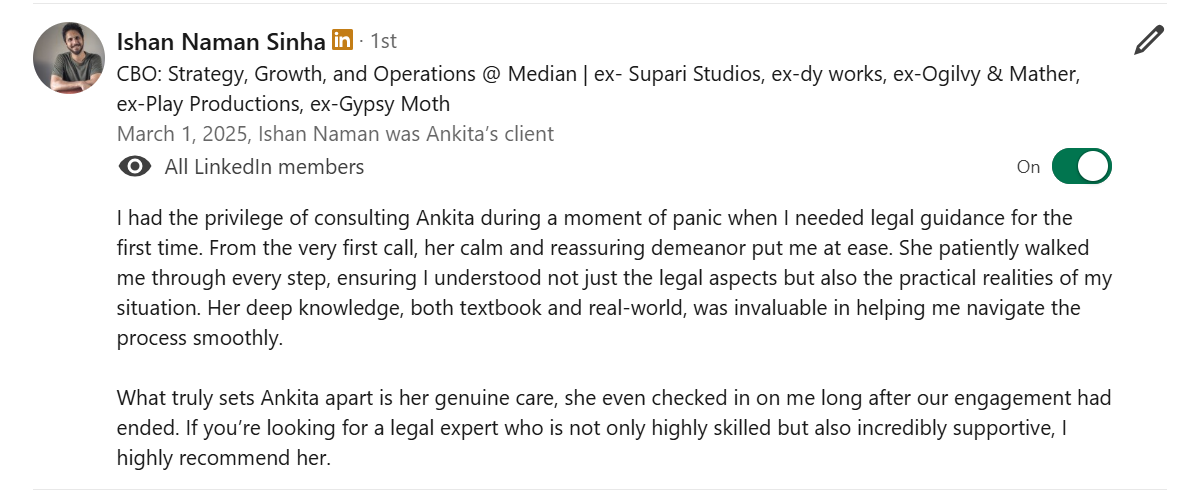
Task: Click the "On" label beside the switch
Action: click(1028, 167)
